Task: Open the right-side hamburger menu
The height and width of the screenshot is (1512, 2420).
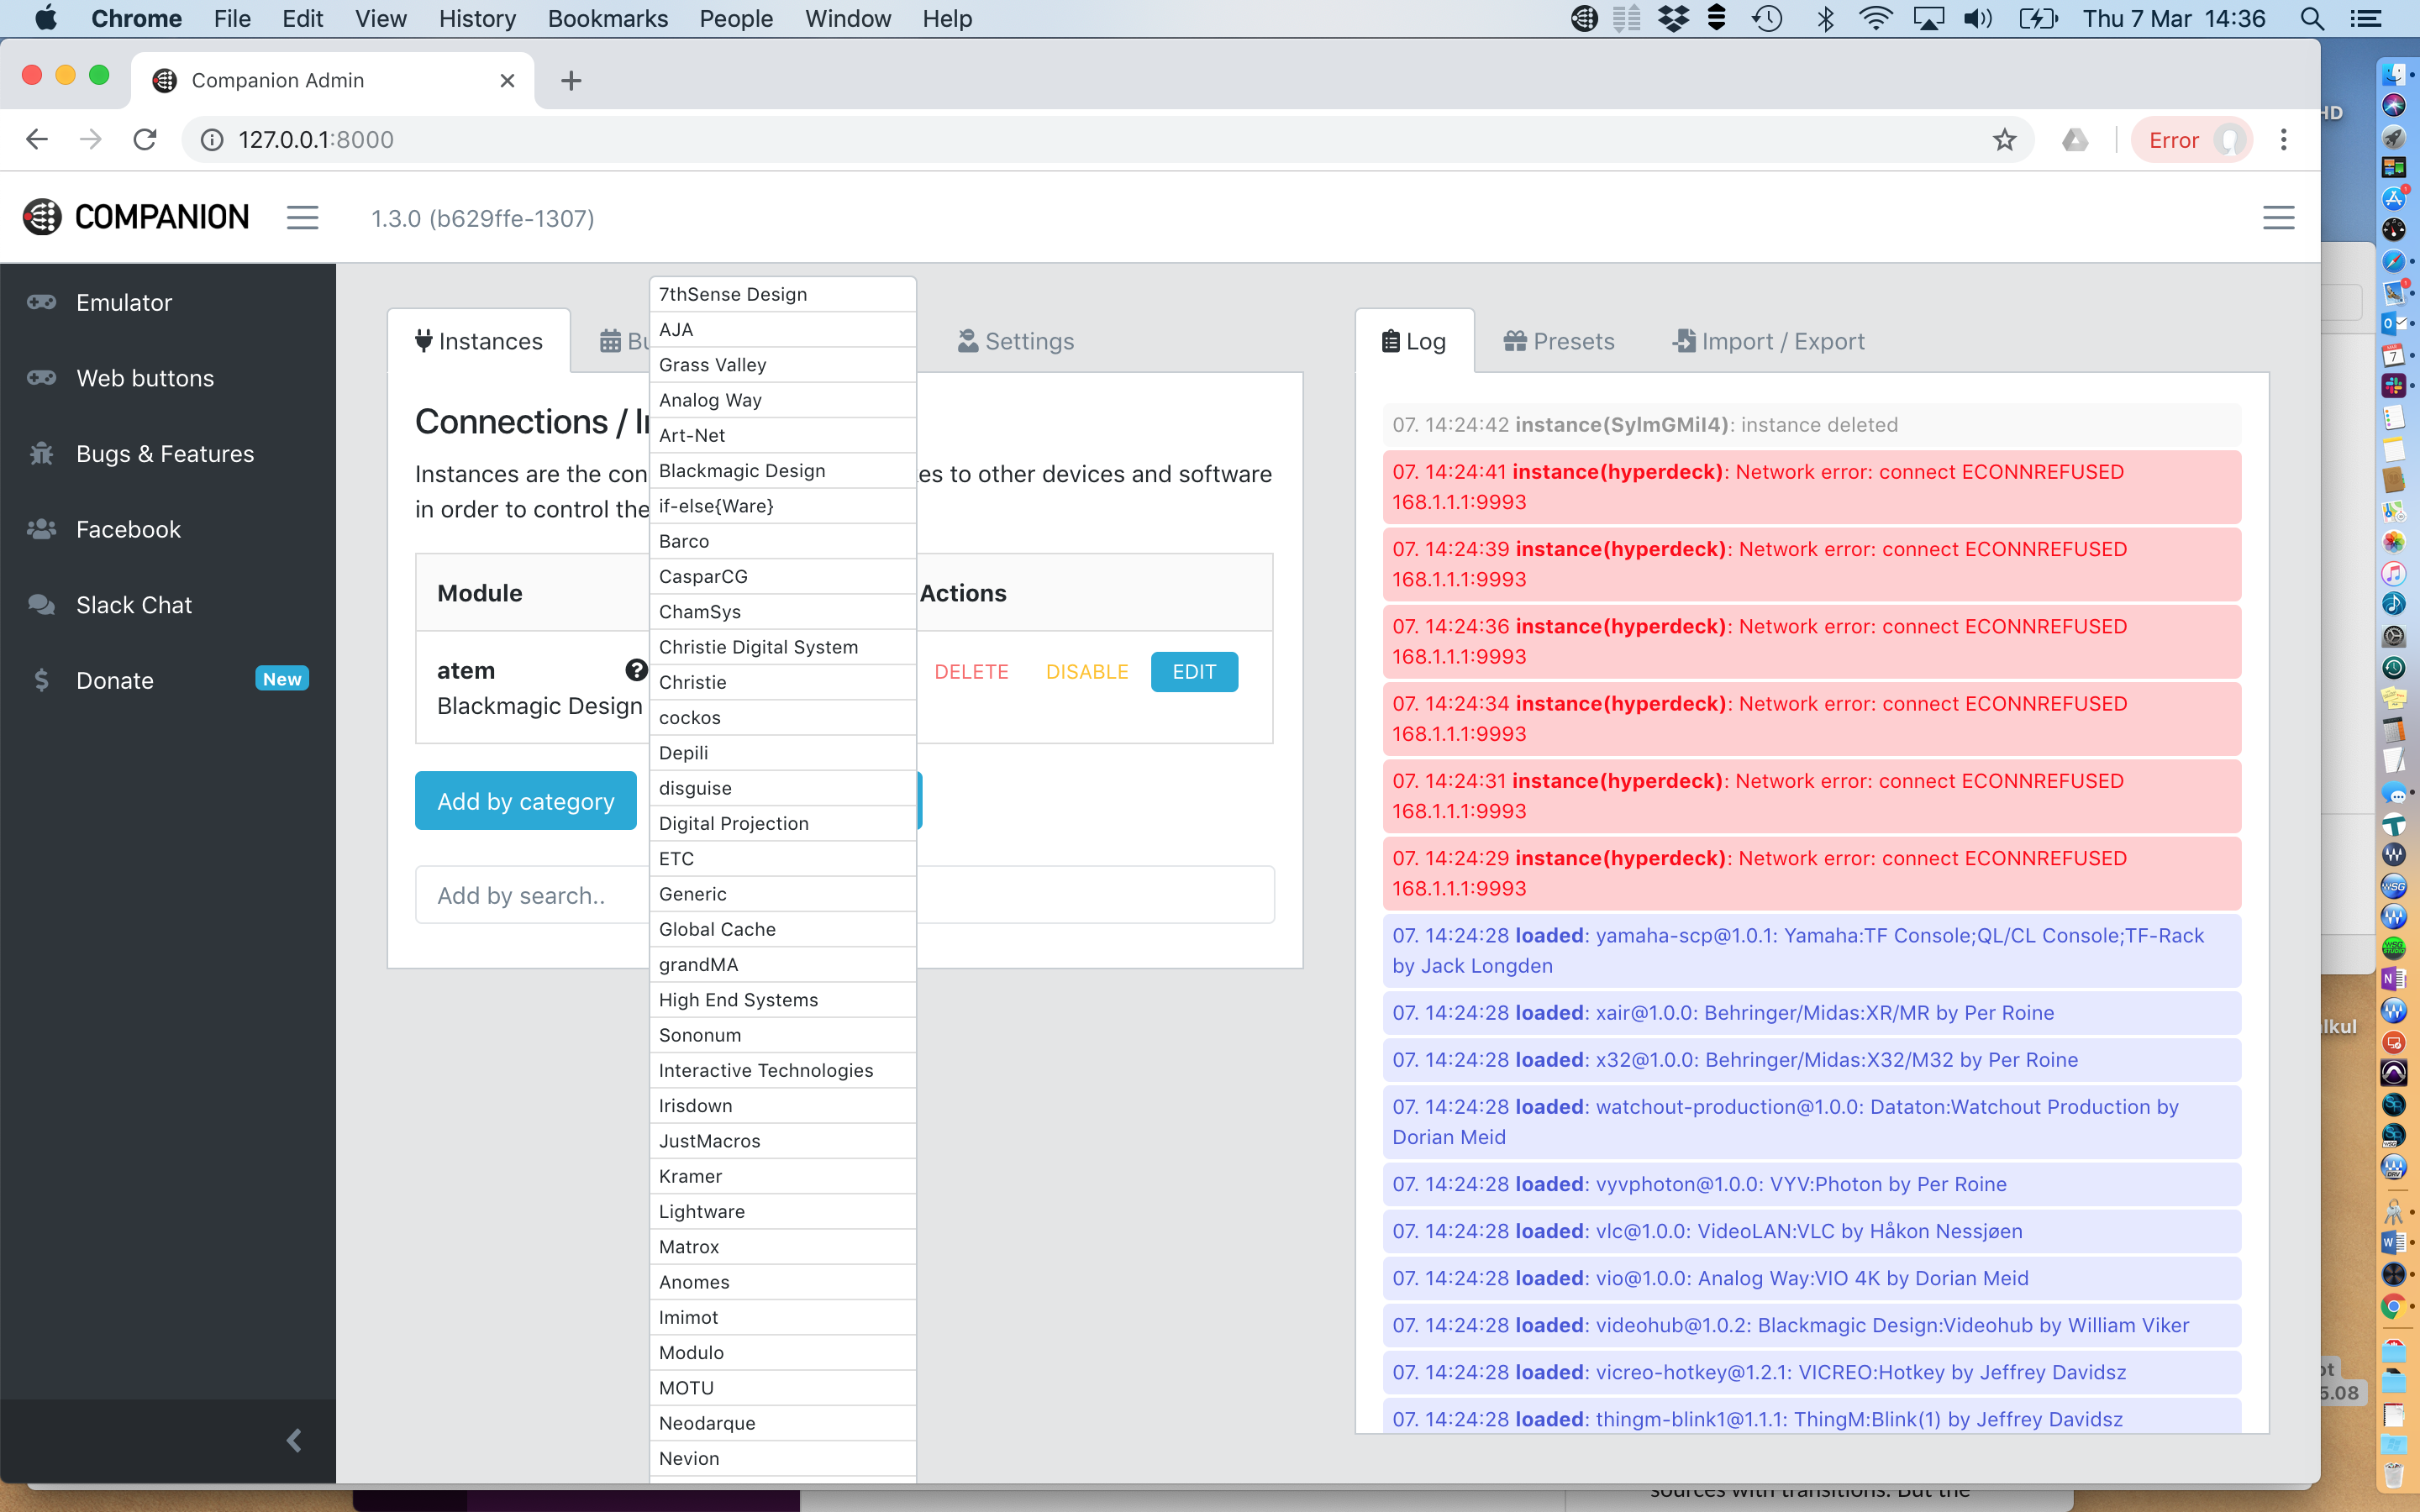Action: pyautogui.click(x=2278, y=218)
